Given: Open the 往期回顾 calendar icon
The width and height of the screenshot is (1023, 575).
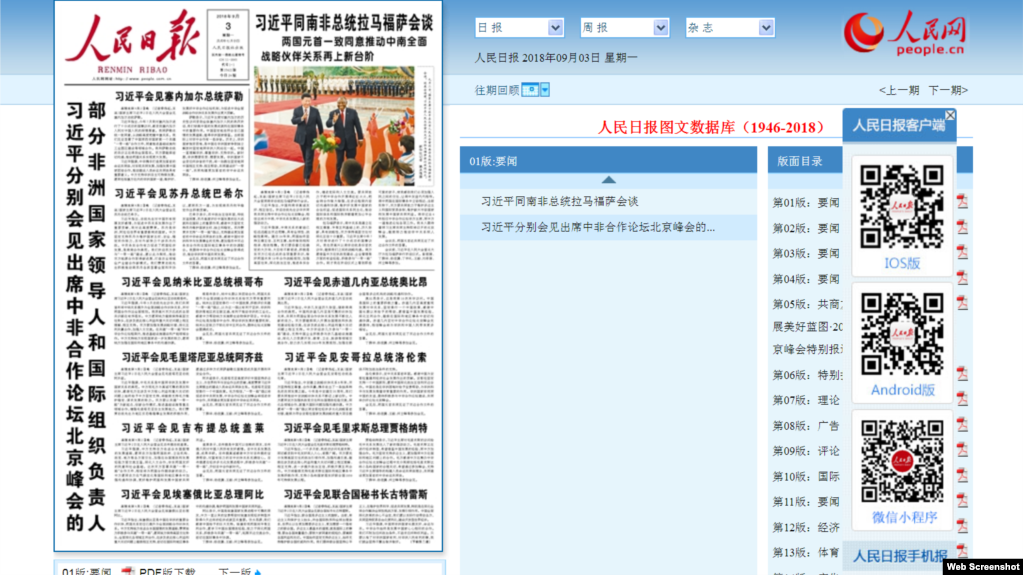Looking at the screenshot, I should pos(530,90).
